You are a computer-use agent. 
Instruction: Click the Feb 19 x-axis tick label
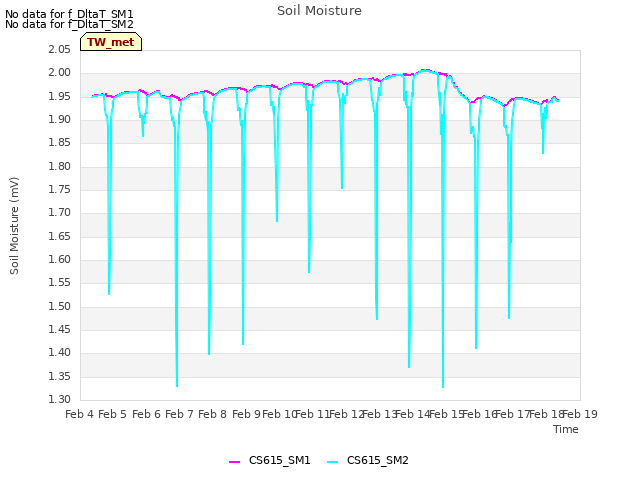point(580,414)
